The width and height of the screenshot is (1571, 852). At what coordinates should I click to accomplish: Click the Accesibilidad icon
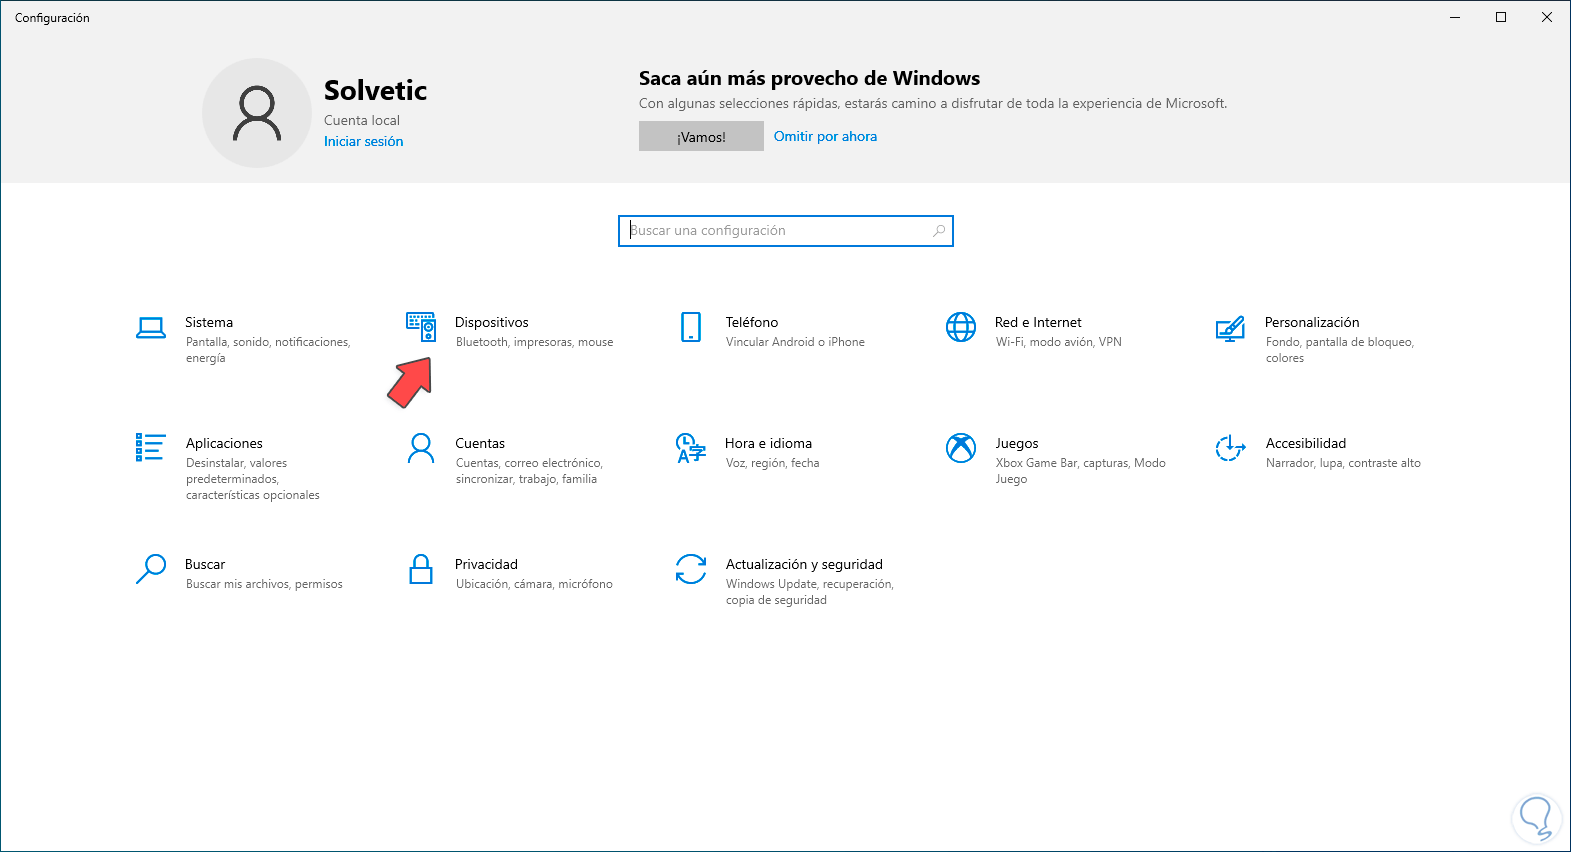[1230, 448]
